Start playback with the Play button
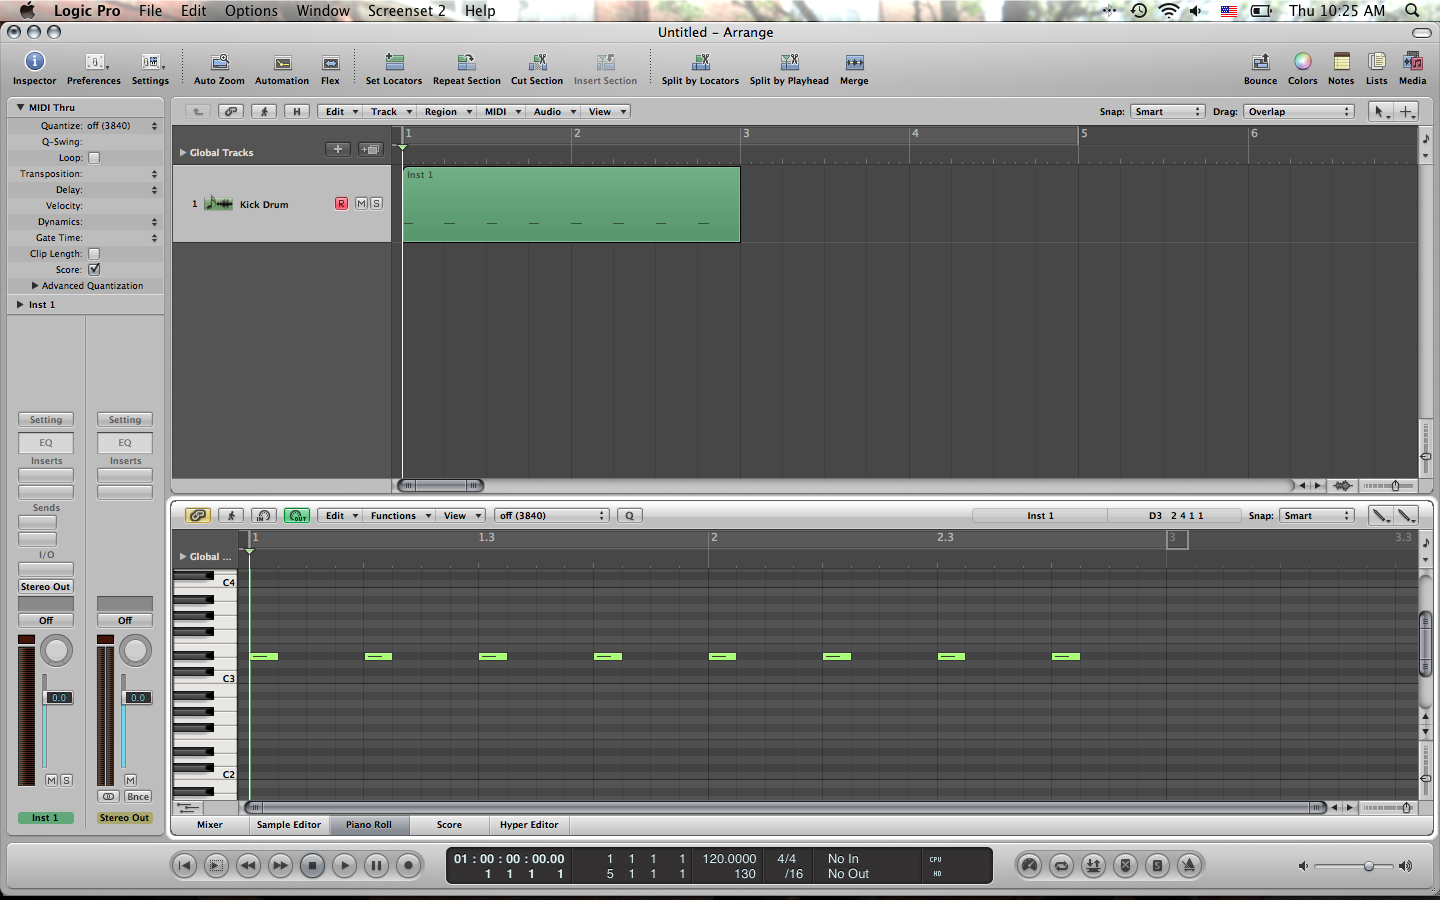Image resolution: width=1440 pixels, height=900 pixels. click(x=344, y=866)
